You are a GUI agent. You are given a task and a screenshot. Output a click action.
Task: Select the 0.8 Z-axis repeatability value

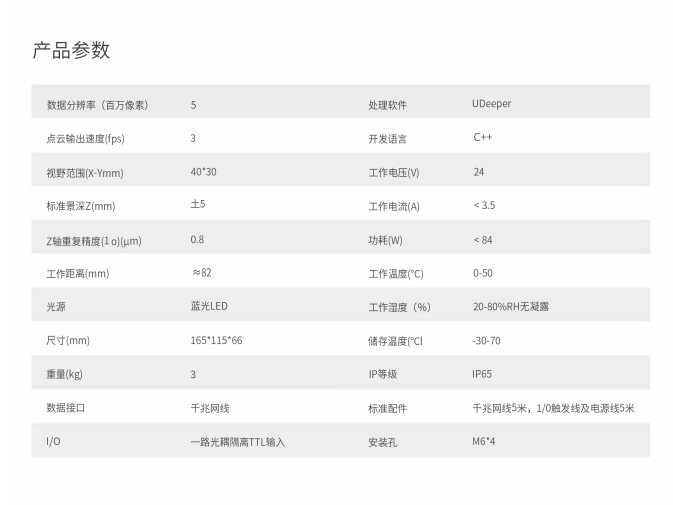coord(197,240)
